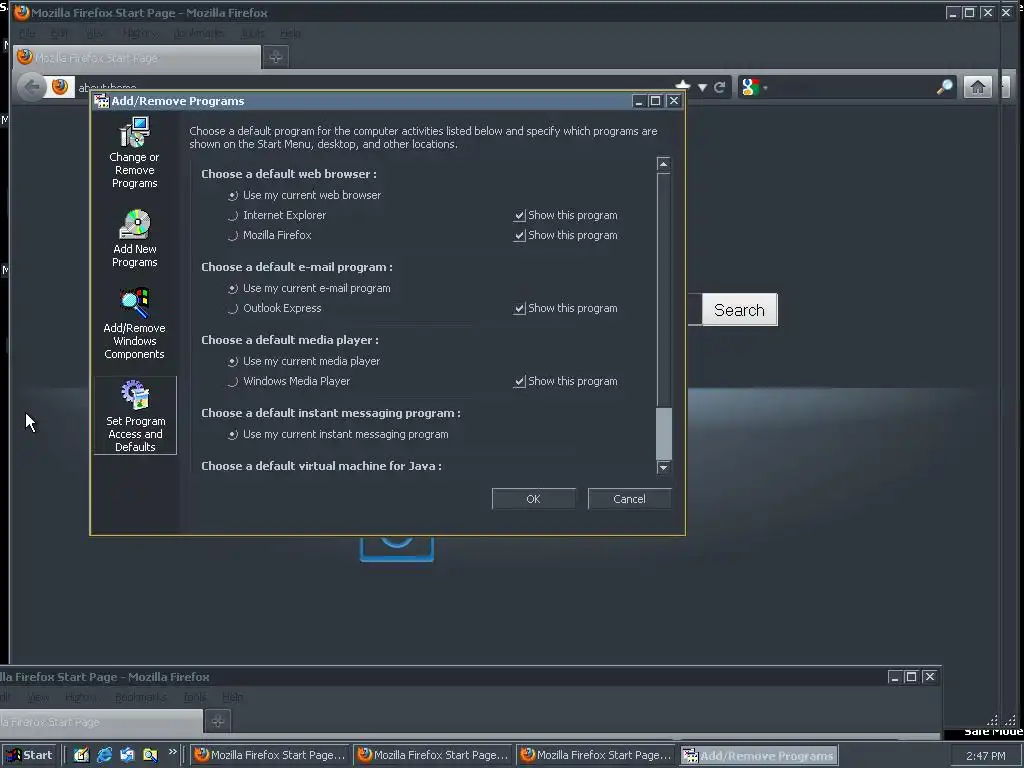Toggle Show this program for Internet Explorer

coord(566,215)
